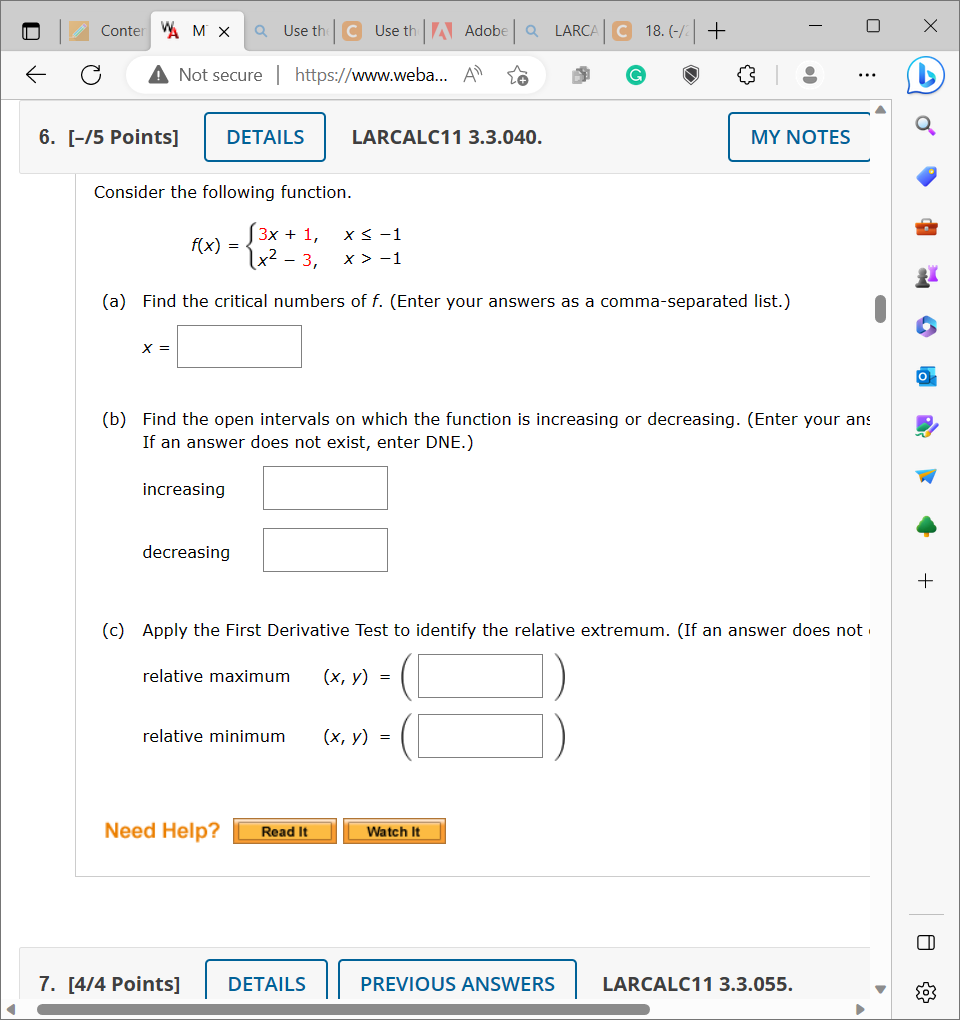Open the browser Extensions puzzle icon

[746, 75]
